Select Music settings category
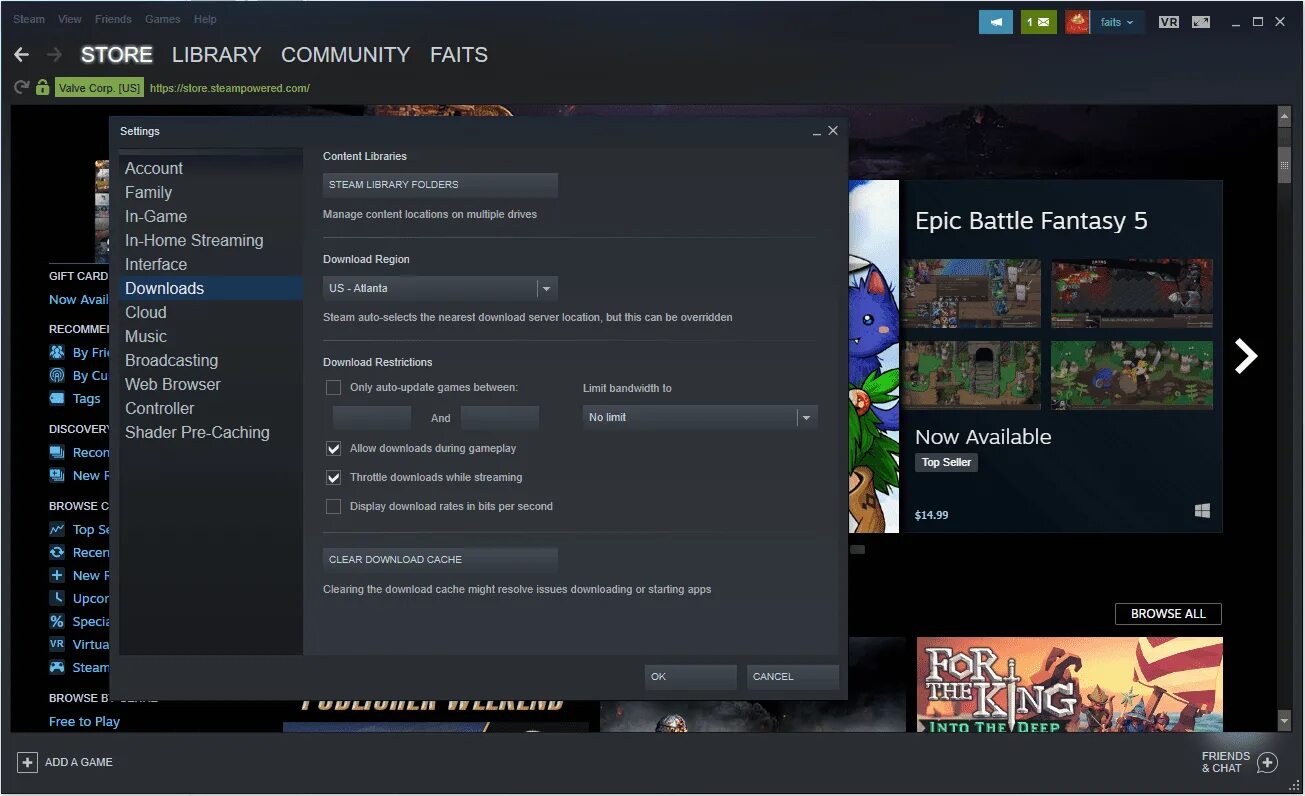This screenshot has width=1305, height=796. click(211, 336)
